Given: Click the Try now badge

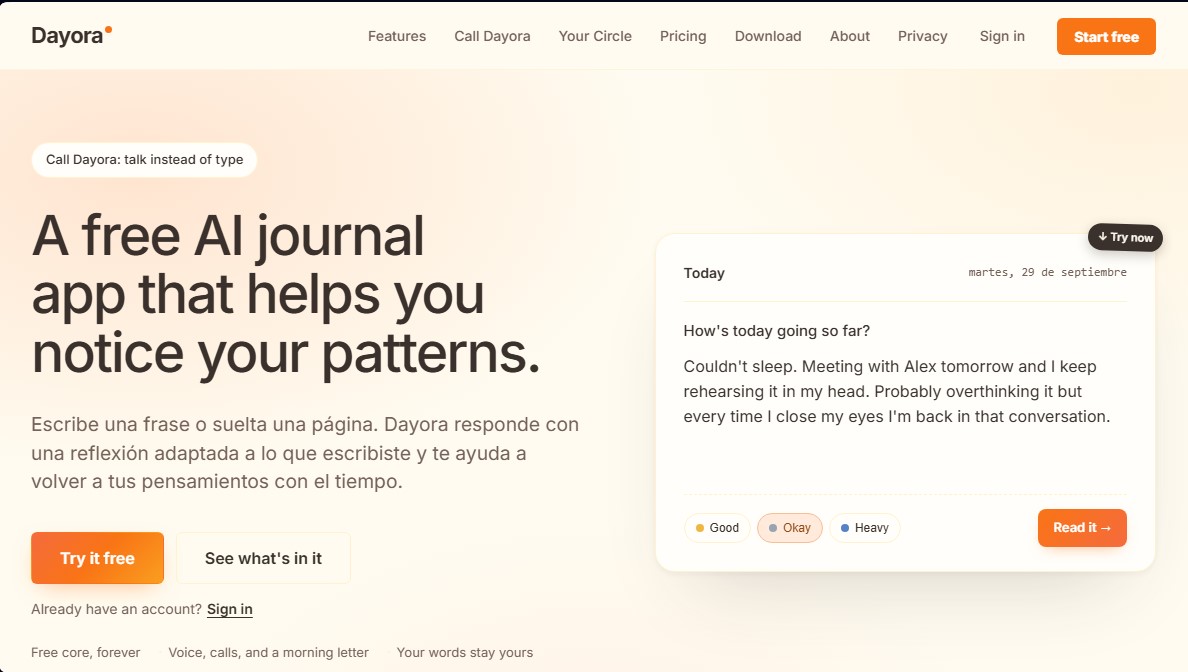Looking at the screenshot, I should point(1125,237).
